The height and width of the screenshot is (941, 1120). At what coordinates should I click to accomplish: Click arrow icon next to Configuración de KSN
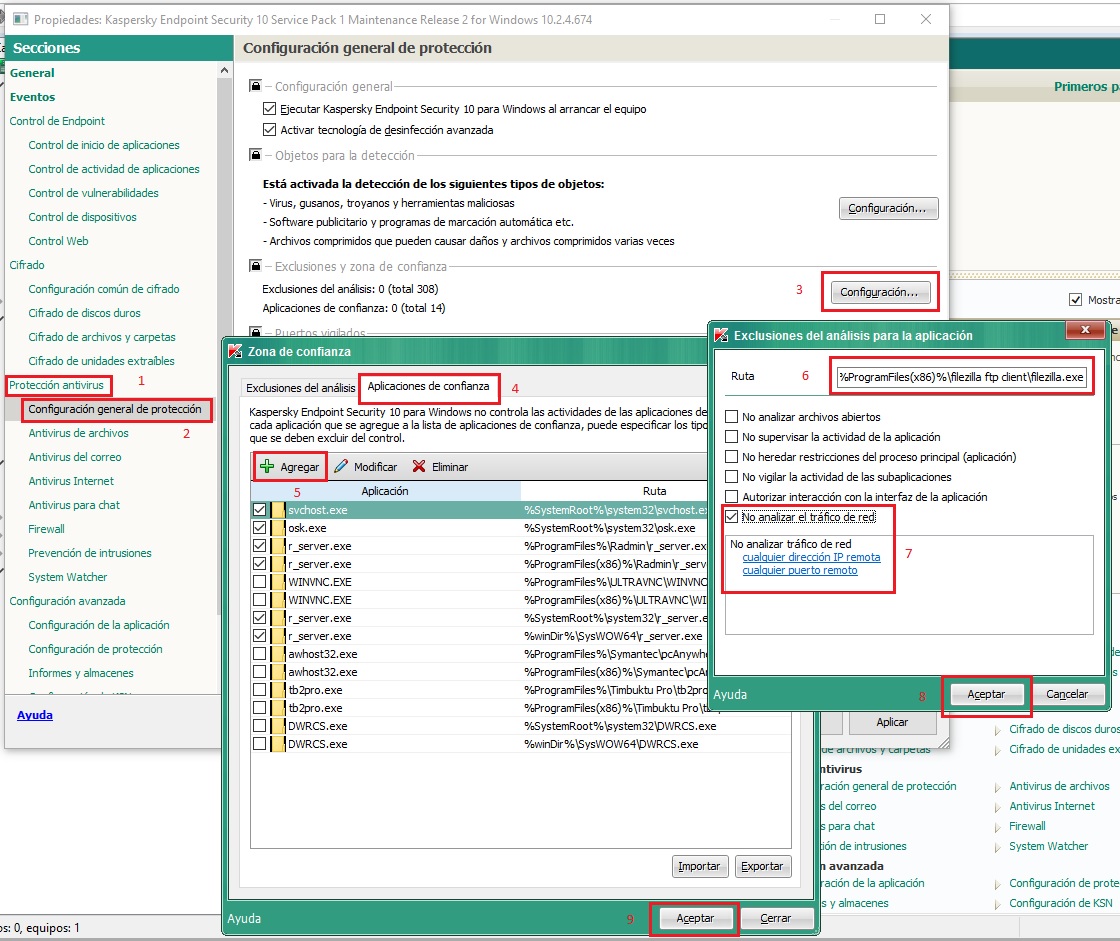(x=998, y=905)
